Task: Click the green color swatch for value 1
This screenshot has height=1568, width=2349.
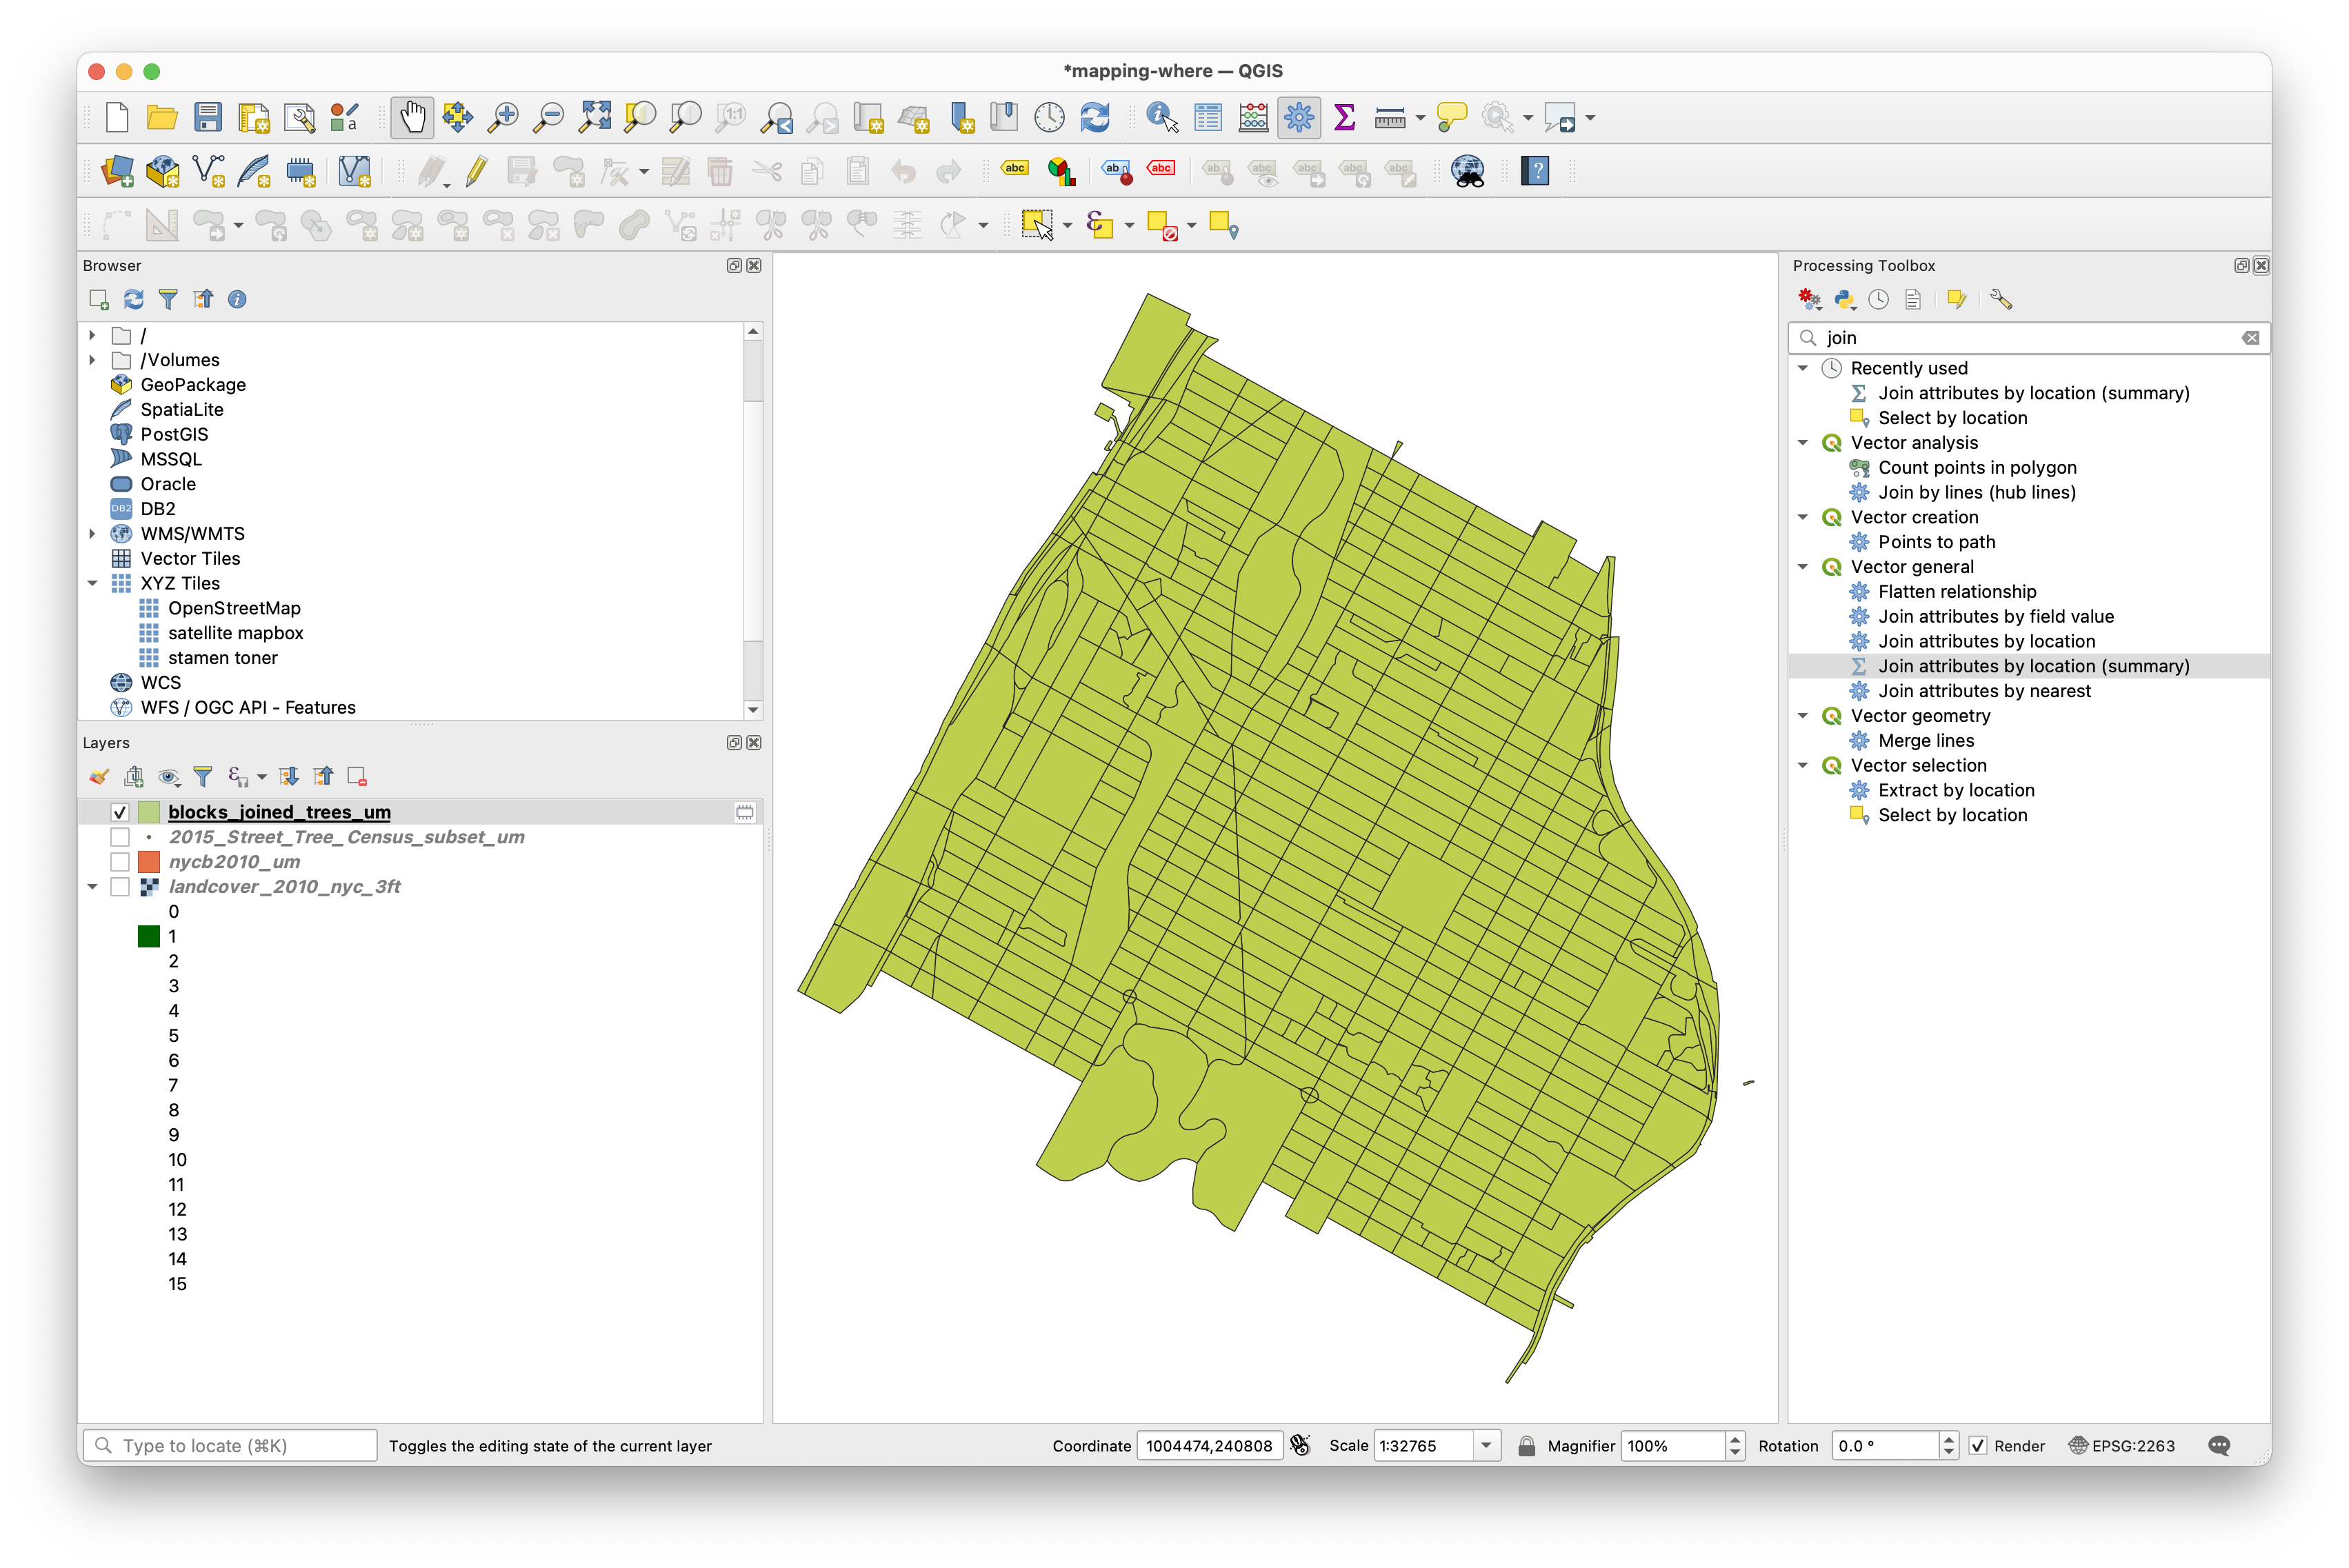Action: 149,934
